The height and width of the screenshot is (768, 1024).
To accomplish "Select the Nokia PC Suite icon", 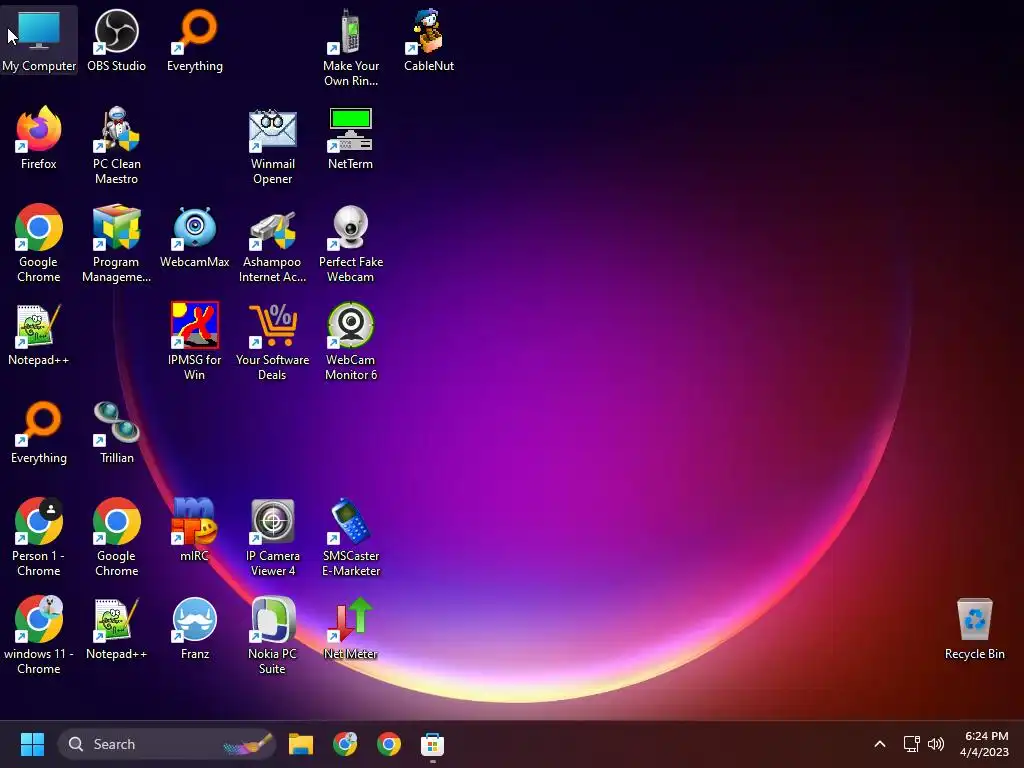I will pos(272,635).
